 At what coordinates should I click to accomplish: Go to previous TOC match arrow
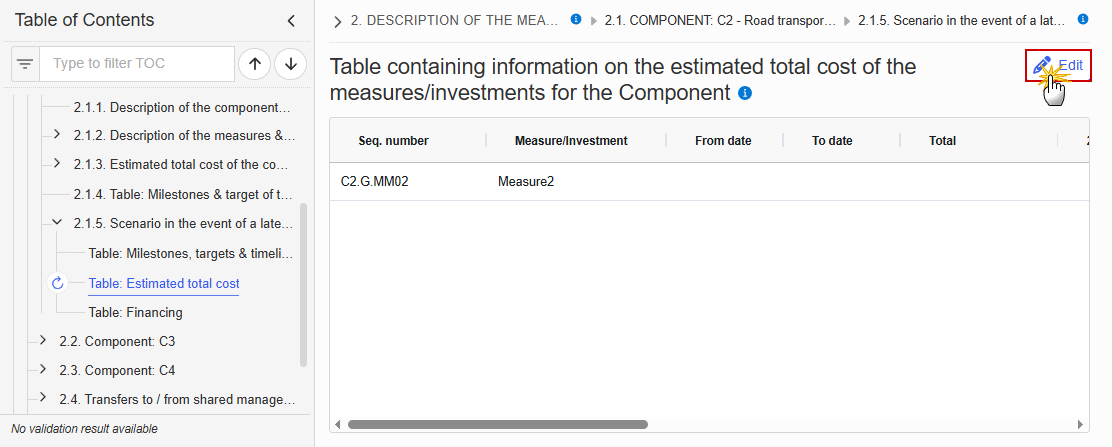tap(255, 64)
